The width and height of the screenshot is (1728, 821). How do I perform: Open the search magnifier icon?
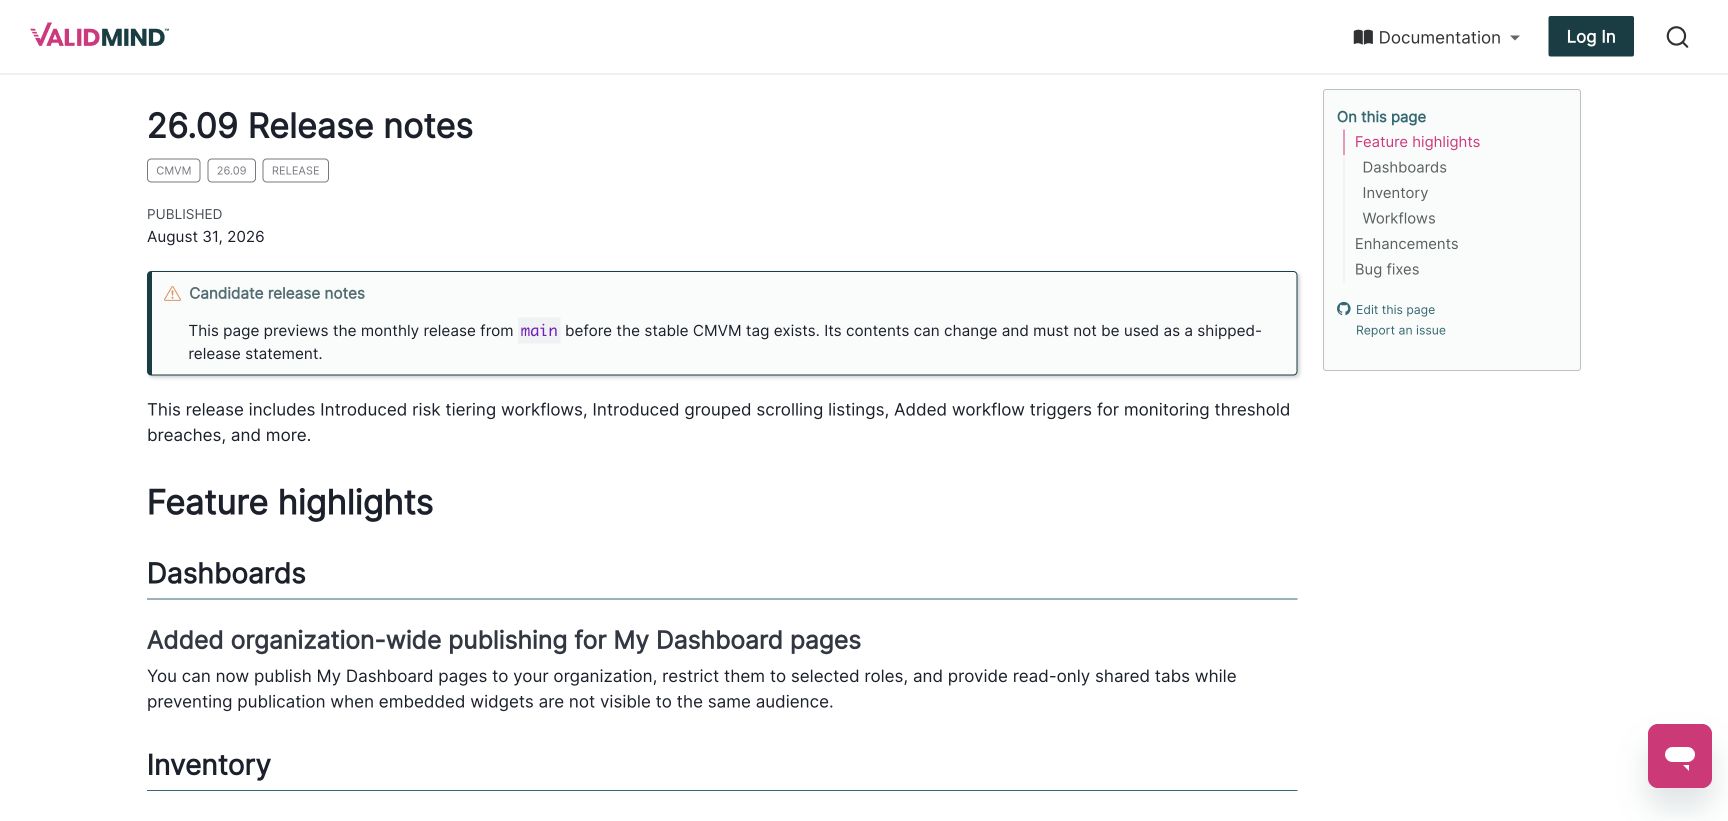click(1677, 37)
